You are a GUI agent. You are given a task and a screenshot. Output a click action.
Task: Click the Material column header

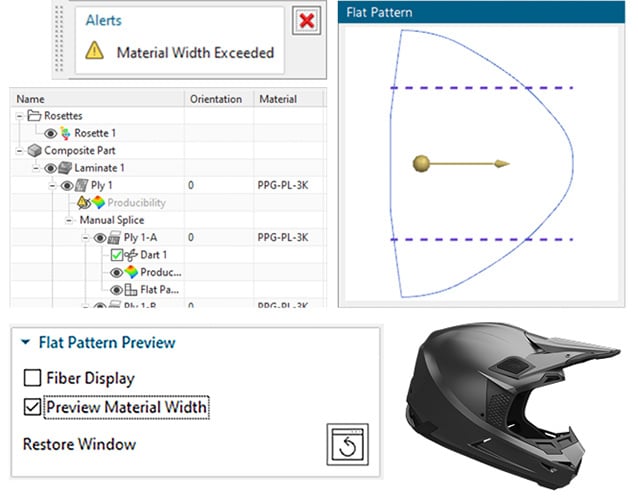point(277,99)
